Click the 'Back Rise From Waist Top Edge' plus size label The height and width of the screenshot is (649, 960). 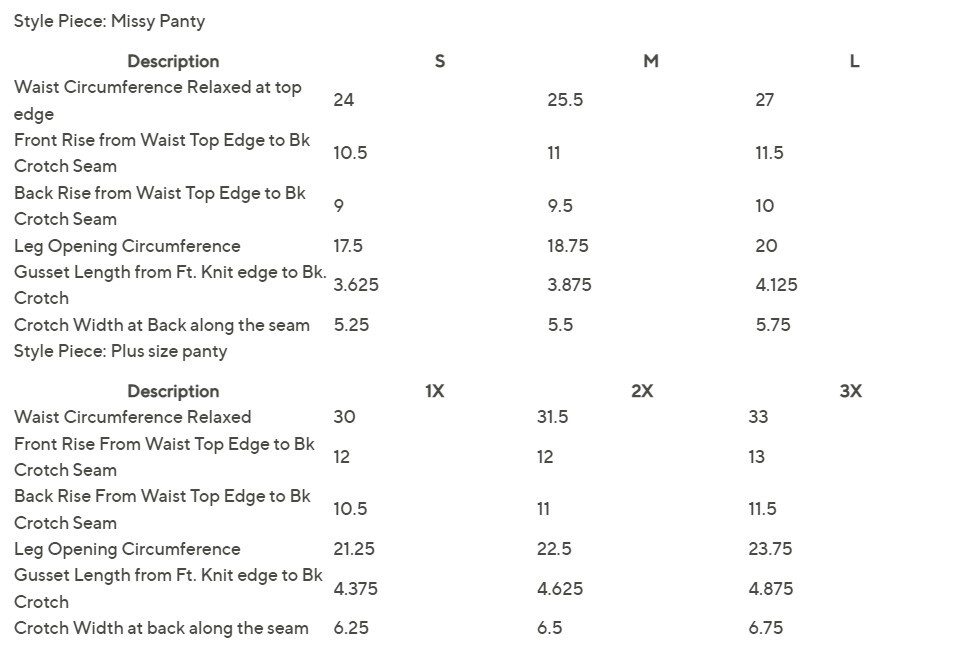162,509
